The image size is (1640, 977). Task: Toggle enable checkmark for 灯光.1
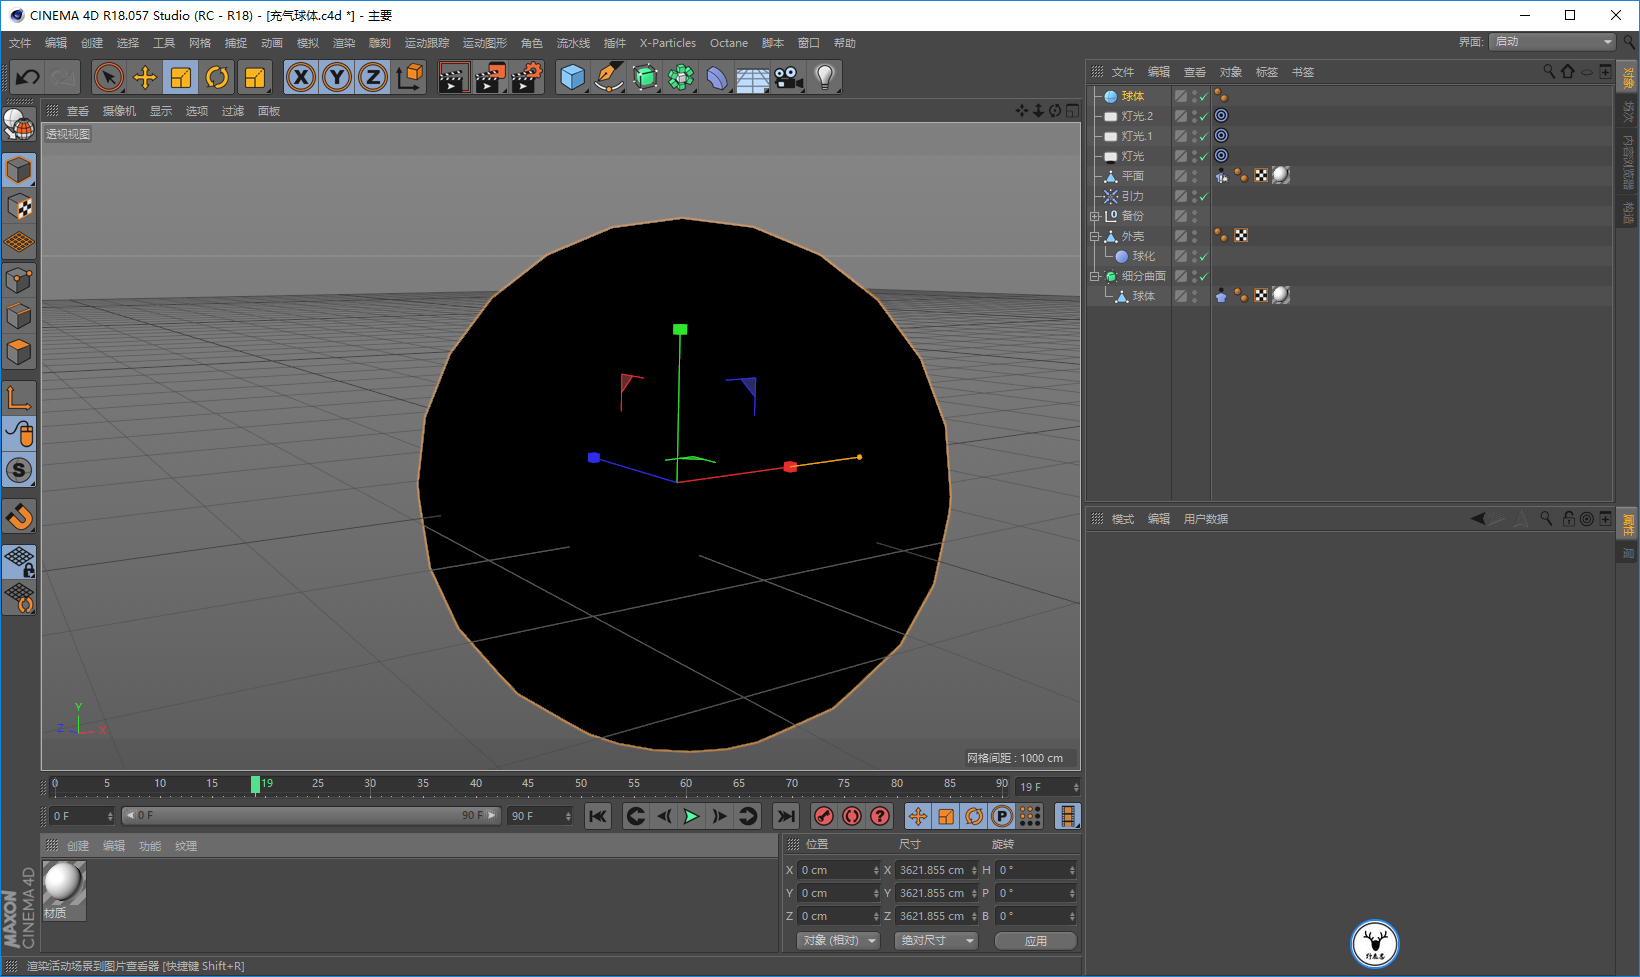click(x=1204, y=136)
